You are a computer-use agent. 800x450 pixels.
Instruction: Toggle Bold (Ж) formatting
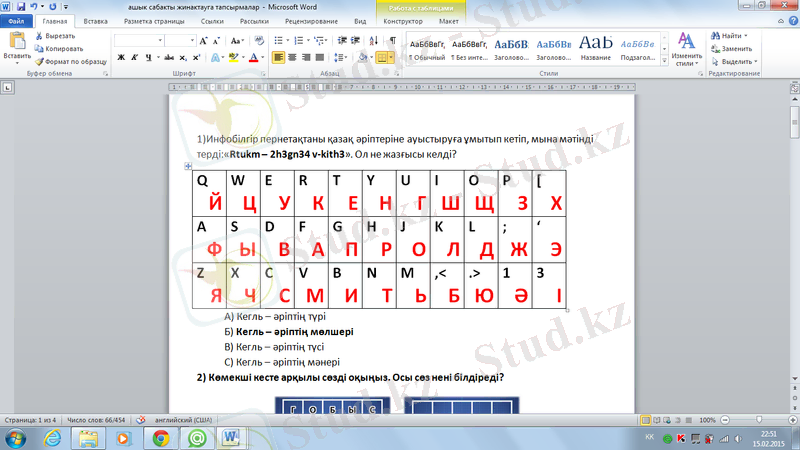click(121, 58)
